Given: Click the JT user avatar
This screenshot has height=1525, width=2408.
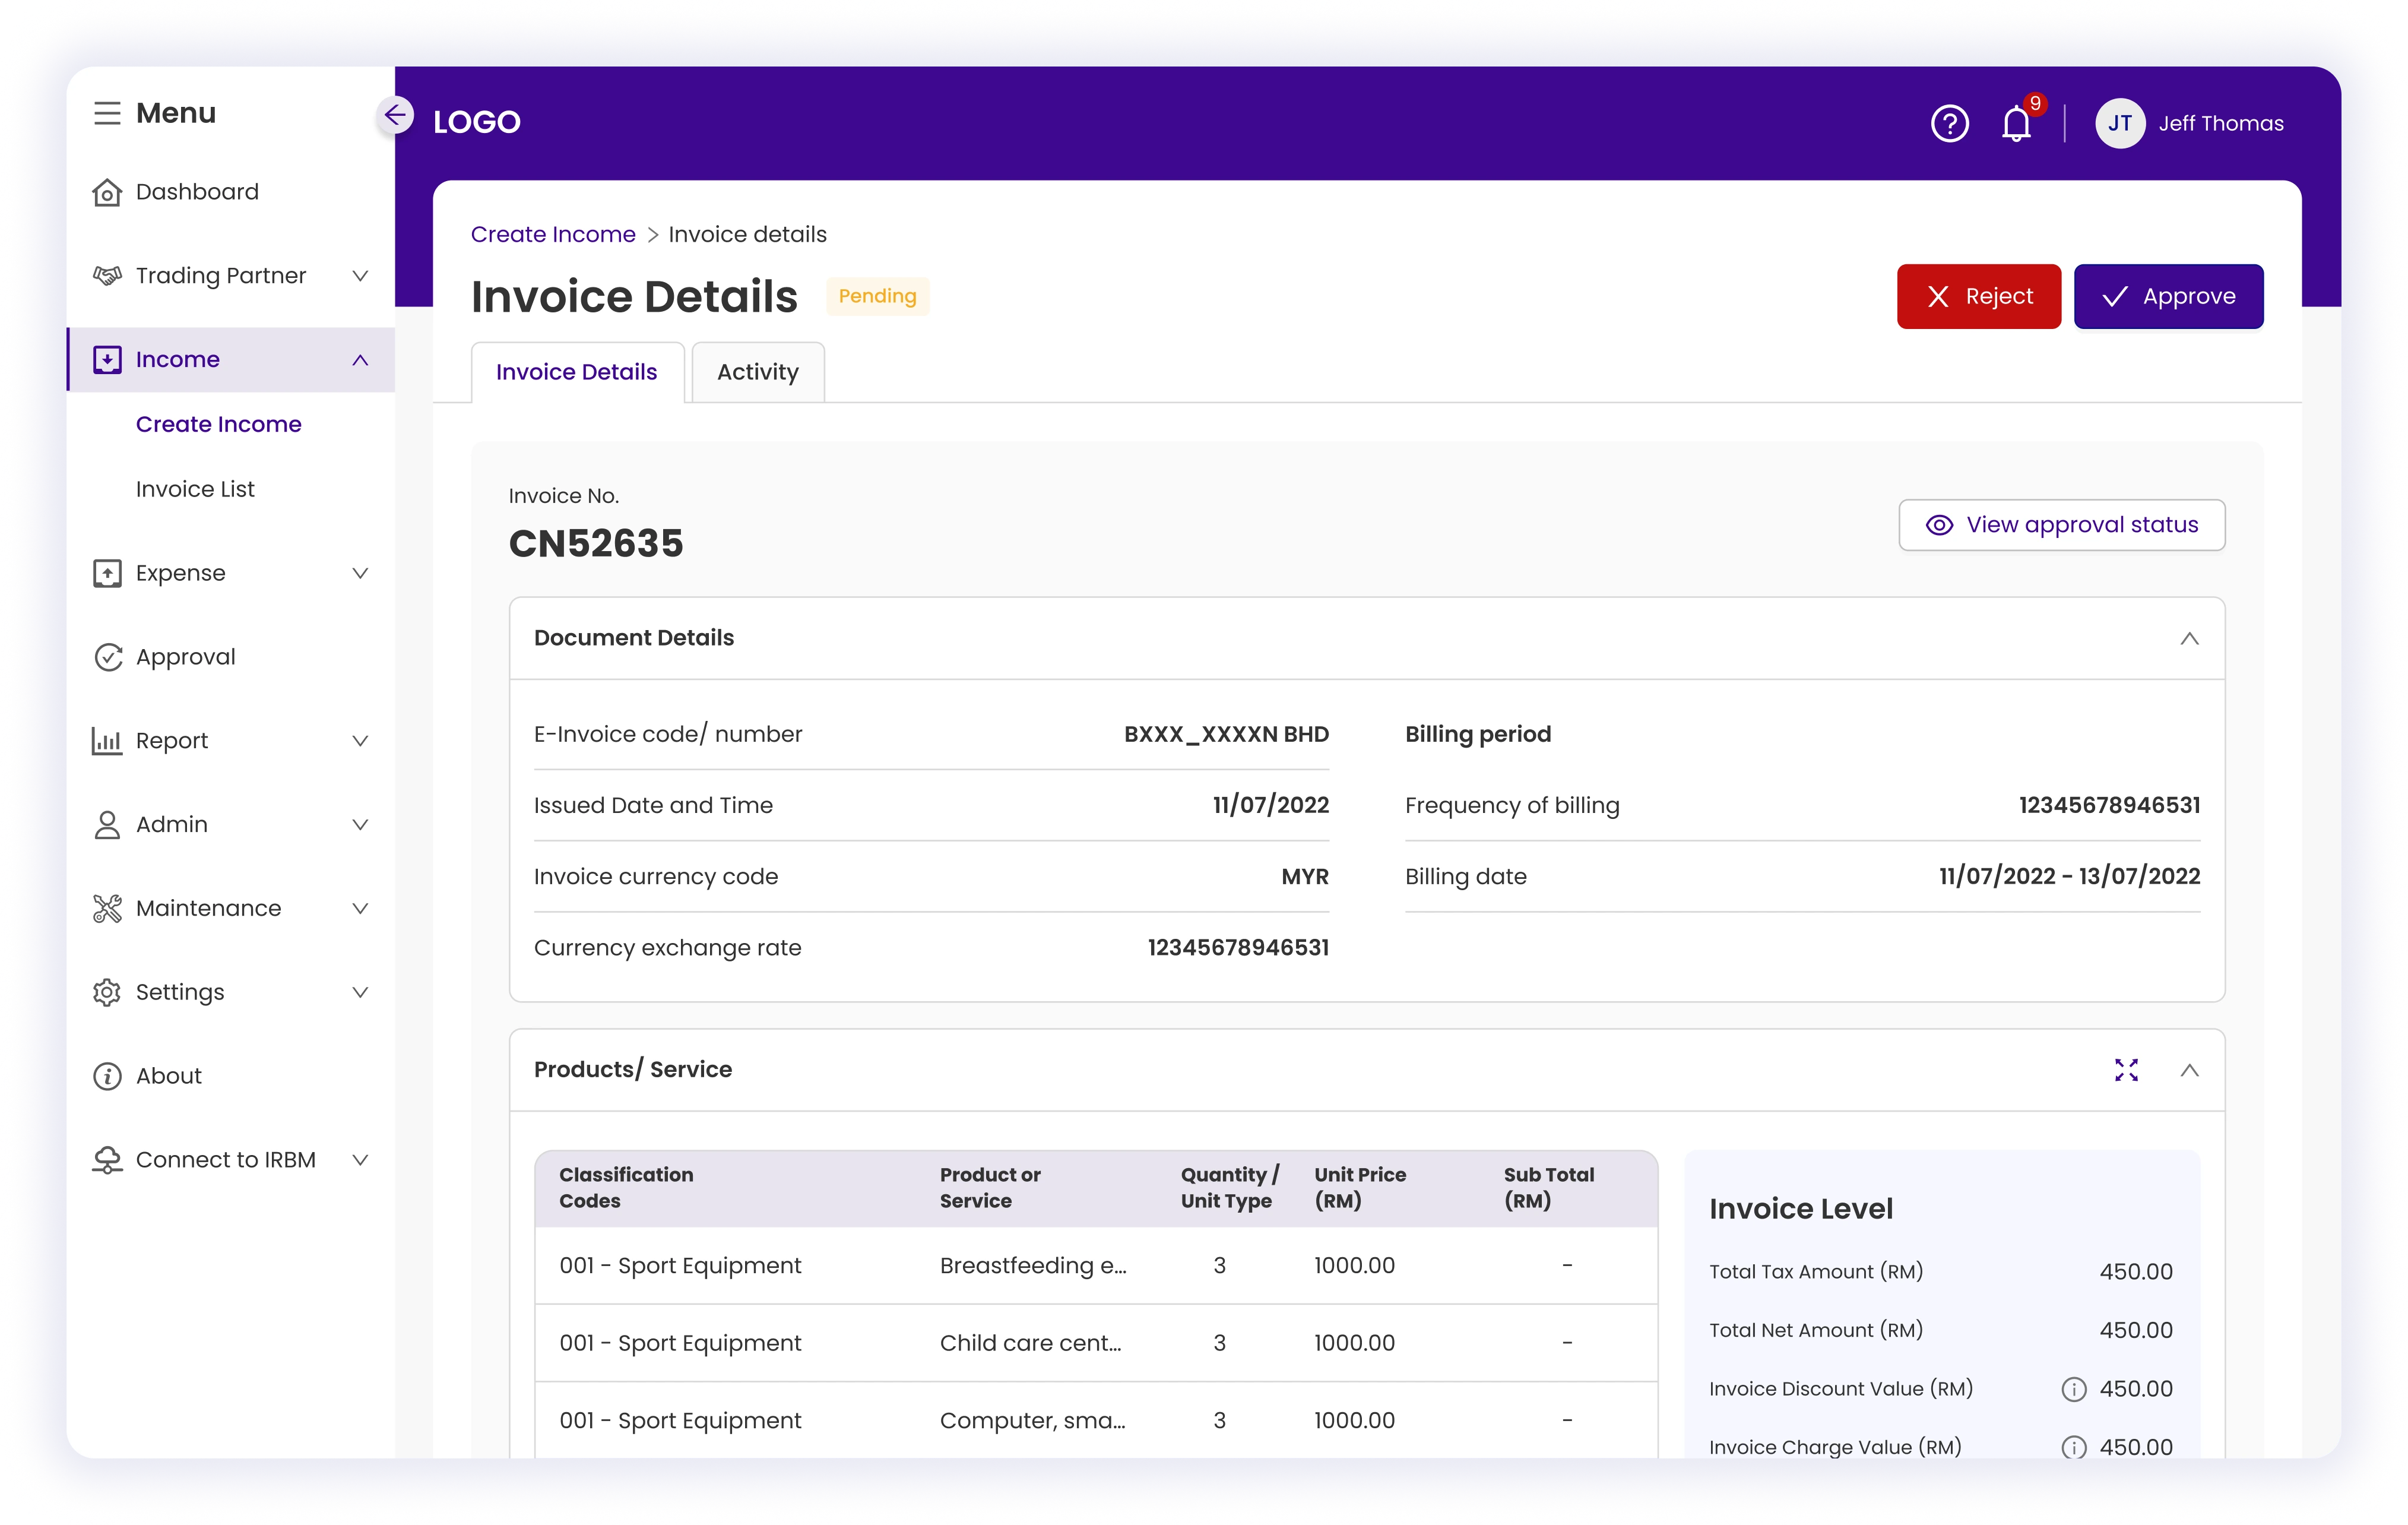Looking at the screenshot, I should 2120,123.
